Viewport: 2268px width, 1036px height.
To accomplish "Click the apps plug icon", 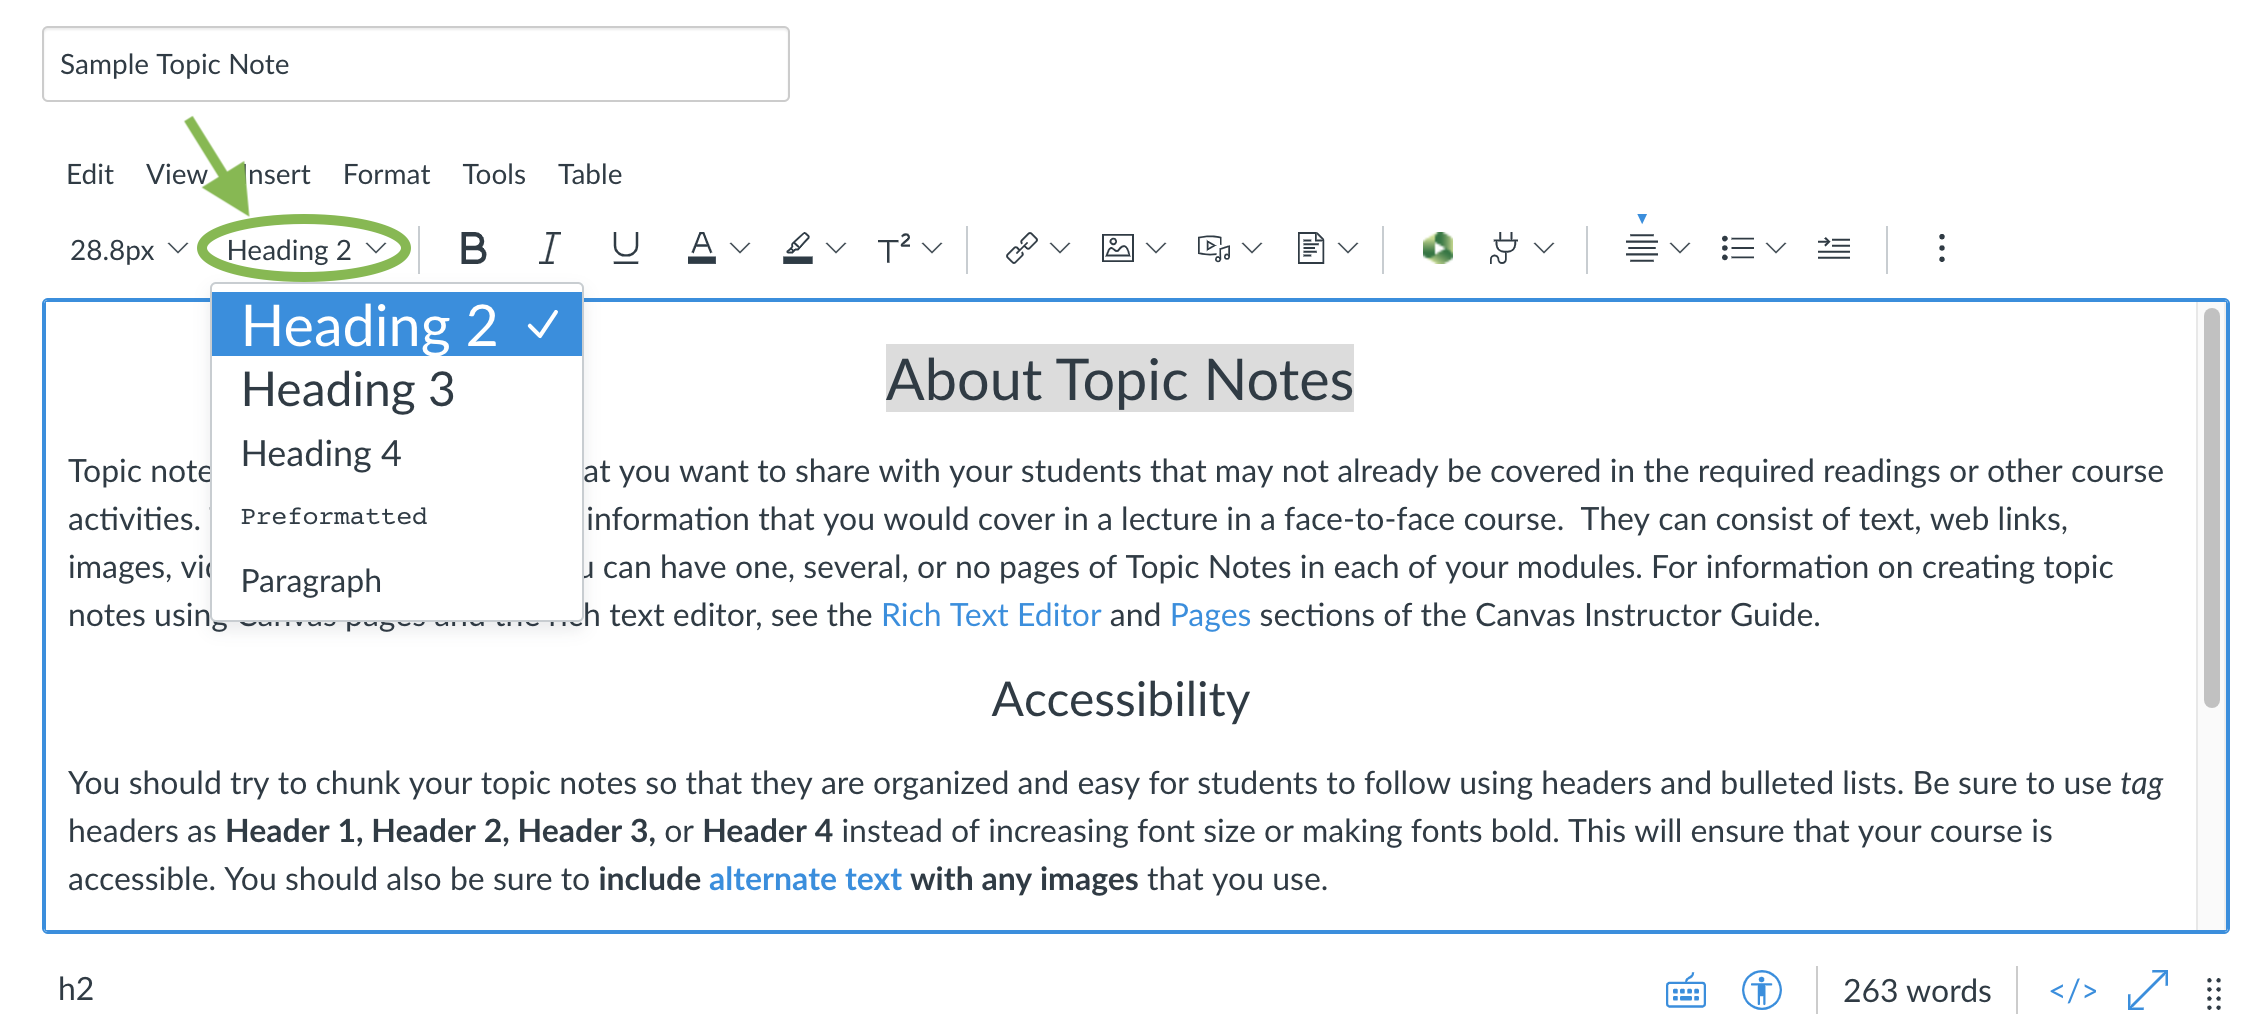I will pyautogui.click(x=1503, y=248).
